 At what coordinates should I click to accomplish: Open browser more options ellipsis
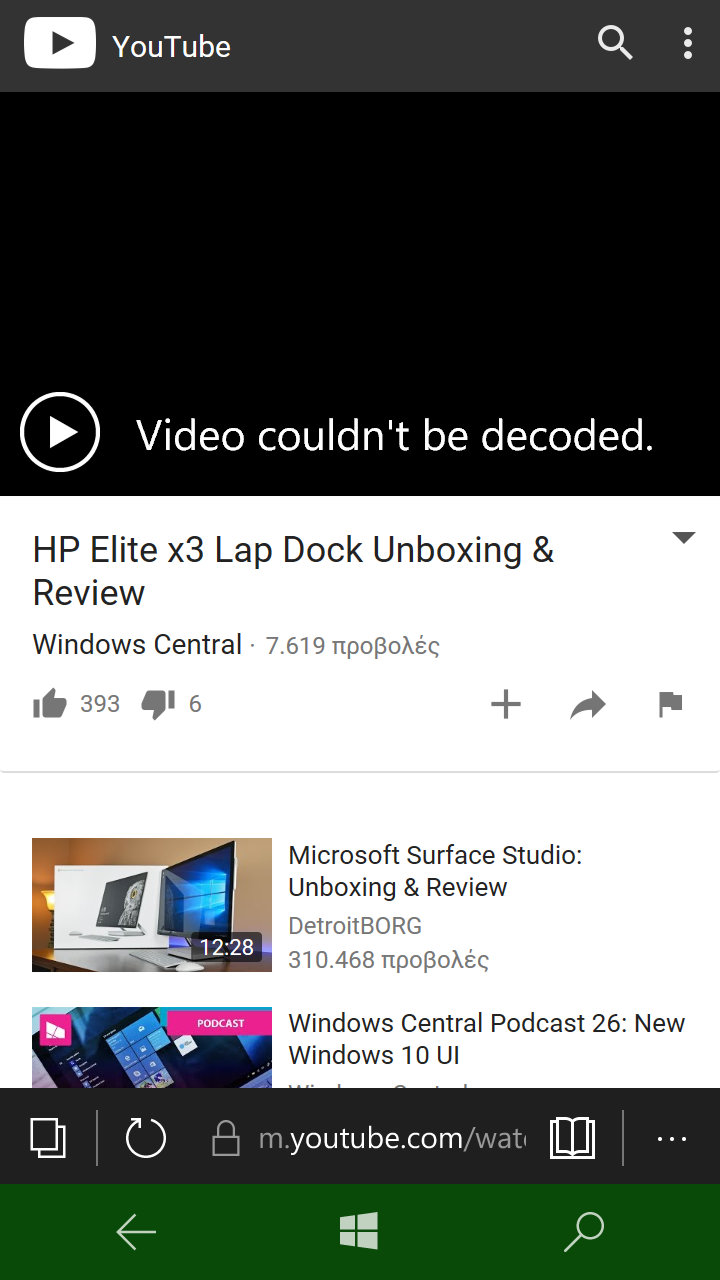[671, 1138]
